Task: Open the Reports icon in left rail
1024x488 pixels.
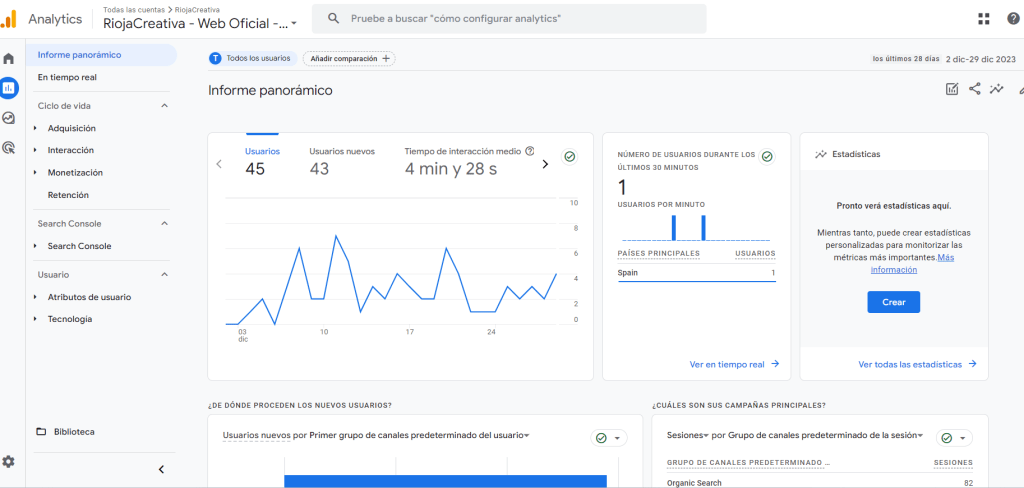Action: point(8,88)
